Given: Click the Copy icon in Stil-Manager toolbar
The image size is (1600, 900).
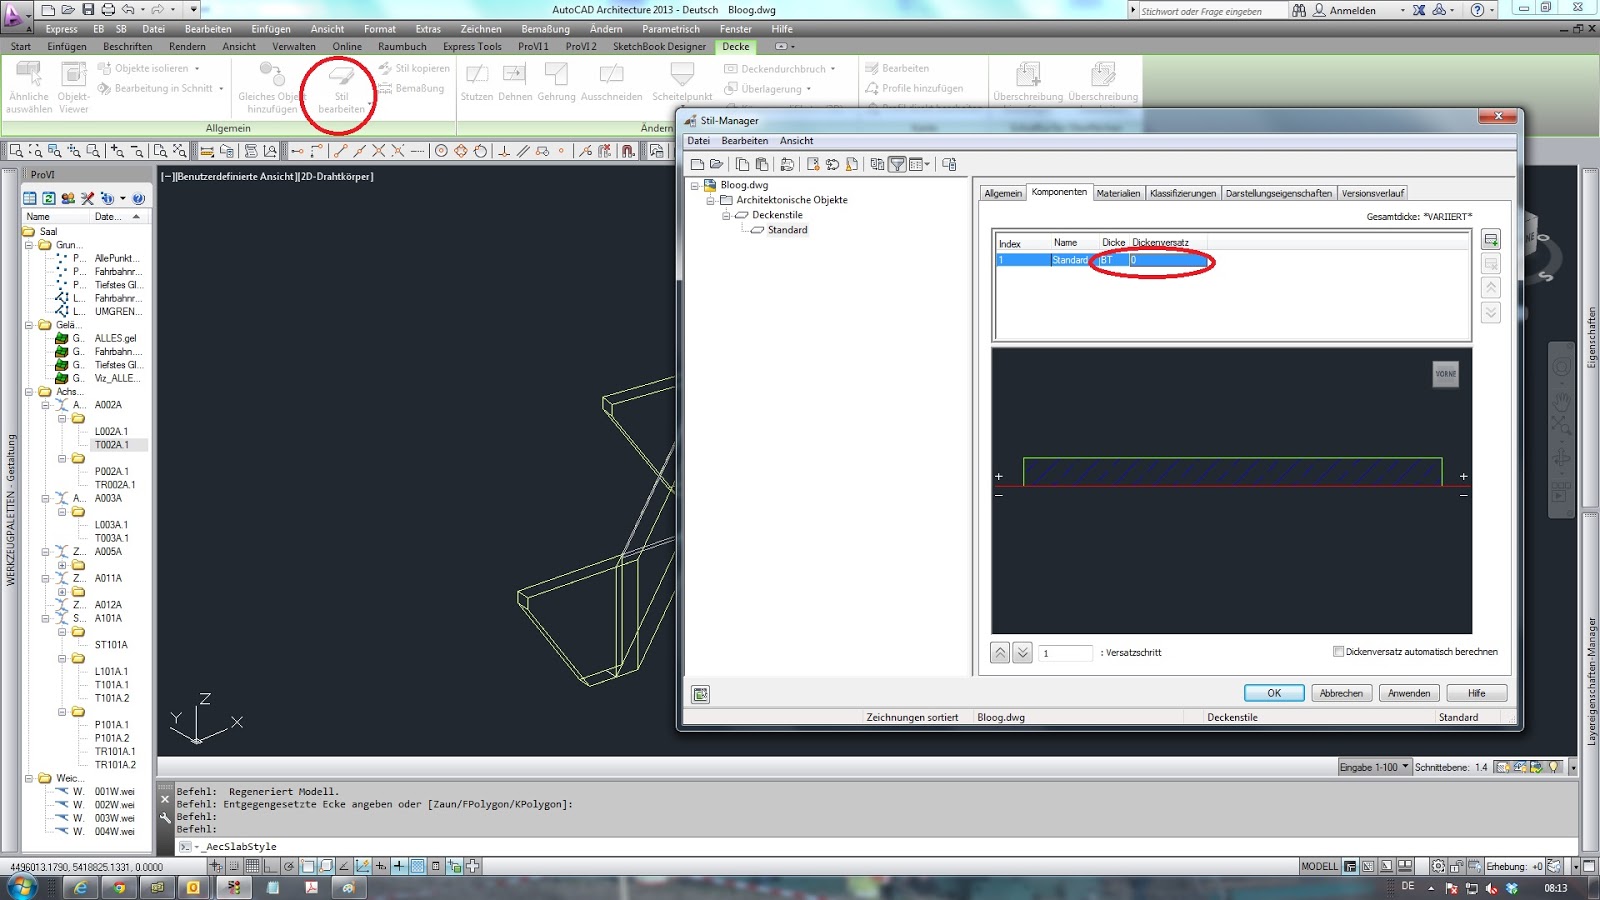Looking at the screenshot, I should click(x=743, y=164).
